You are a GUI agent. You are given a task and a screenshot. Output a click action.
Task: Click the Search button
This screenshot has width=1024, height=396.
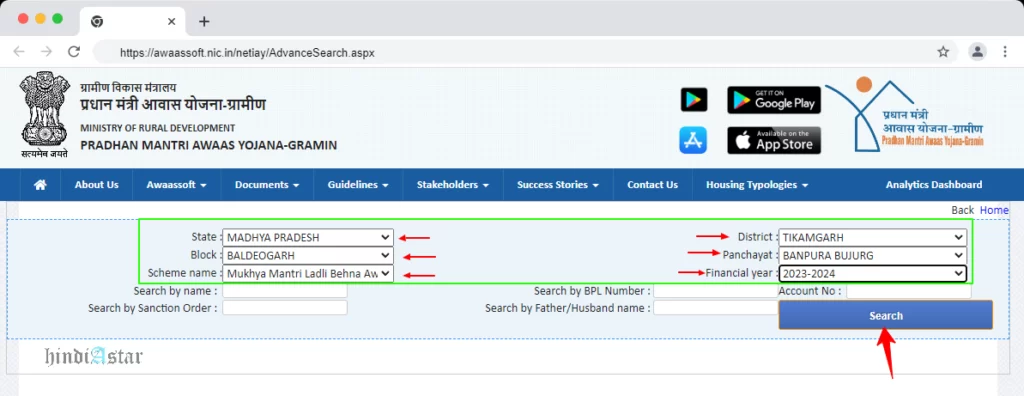pos(886,316)
